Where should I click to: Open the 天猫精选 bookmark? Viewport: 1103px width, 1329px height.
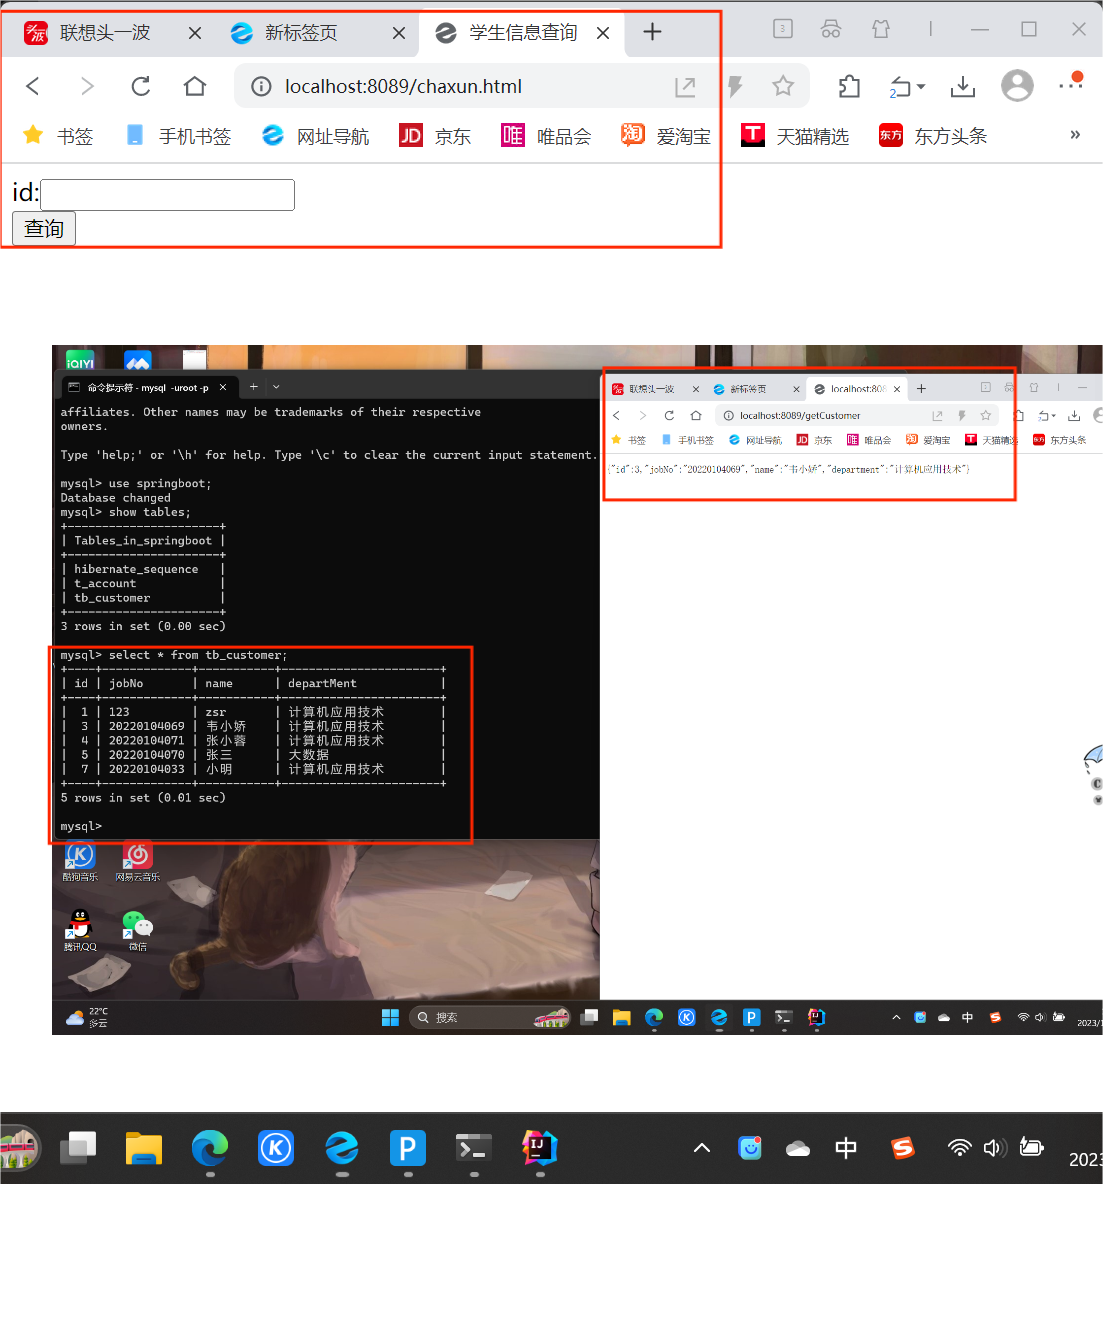click(795, 136)
